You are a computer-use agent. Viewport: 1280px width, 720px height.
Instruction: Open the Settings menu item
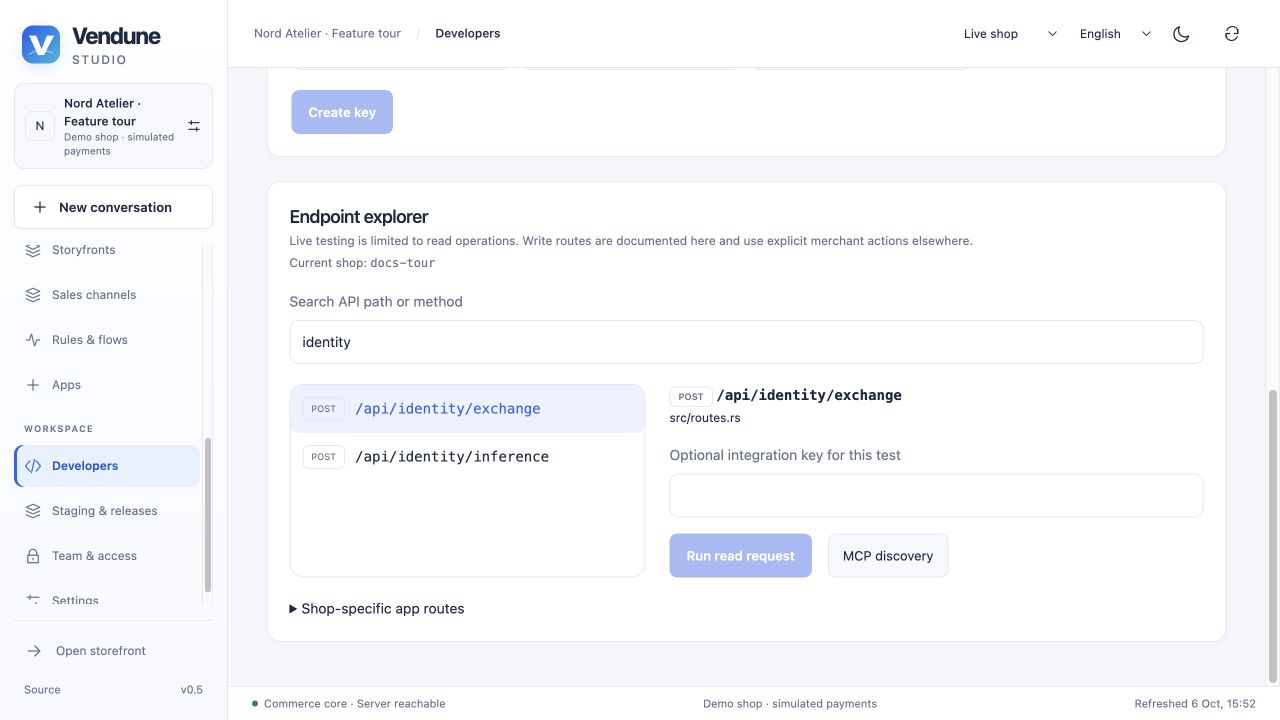pos(107,600)
